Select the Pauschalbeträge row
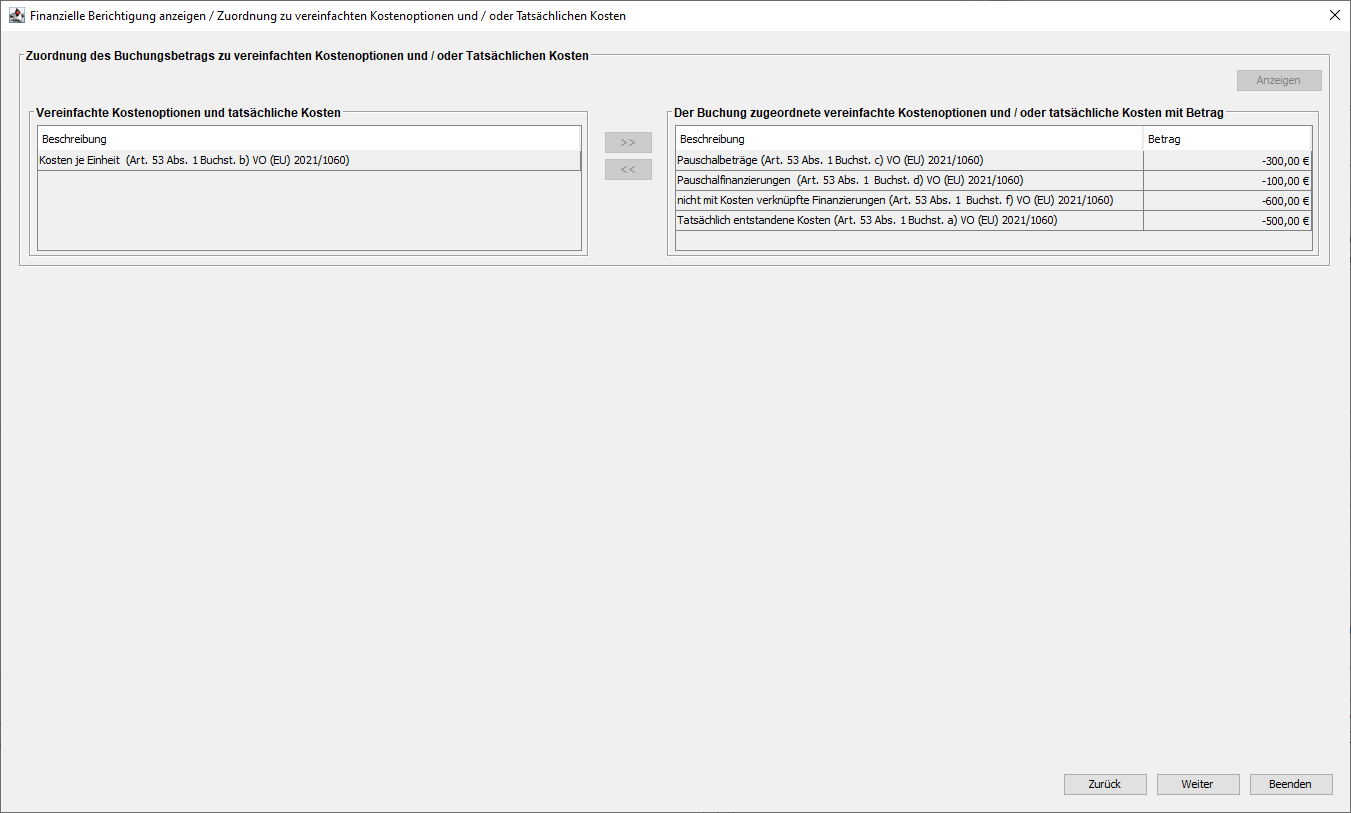The height and width of the screenshot is (813, 1351). (x=908, y=160)
